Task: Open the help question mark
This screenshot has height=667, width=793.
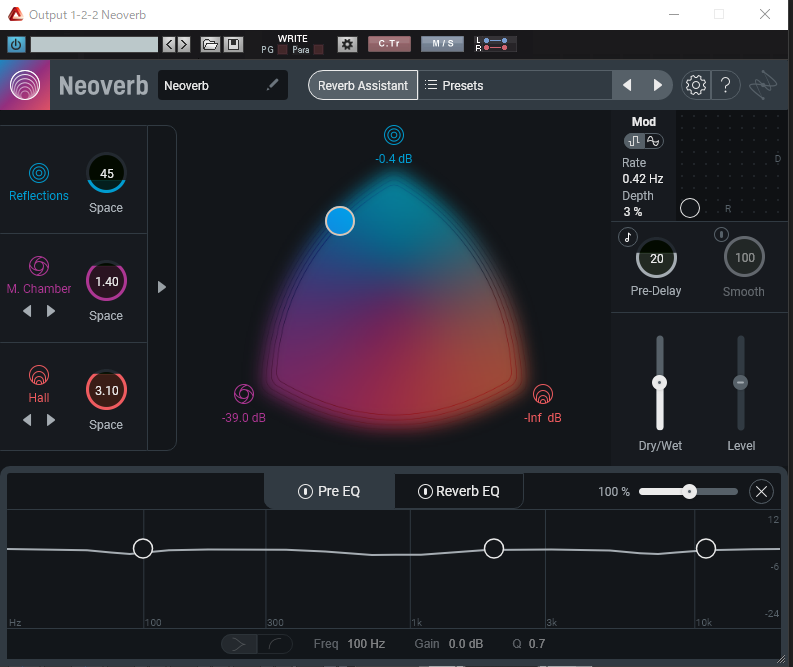Action: pos(725,85)
